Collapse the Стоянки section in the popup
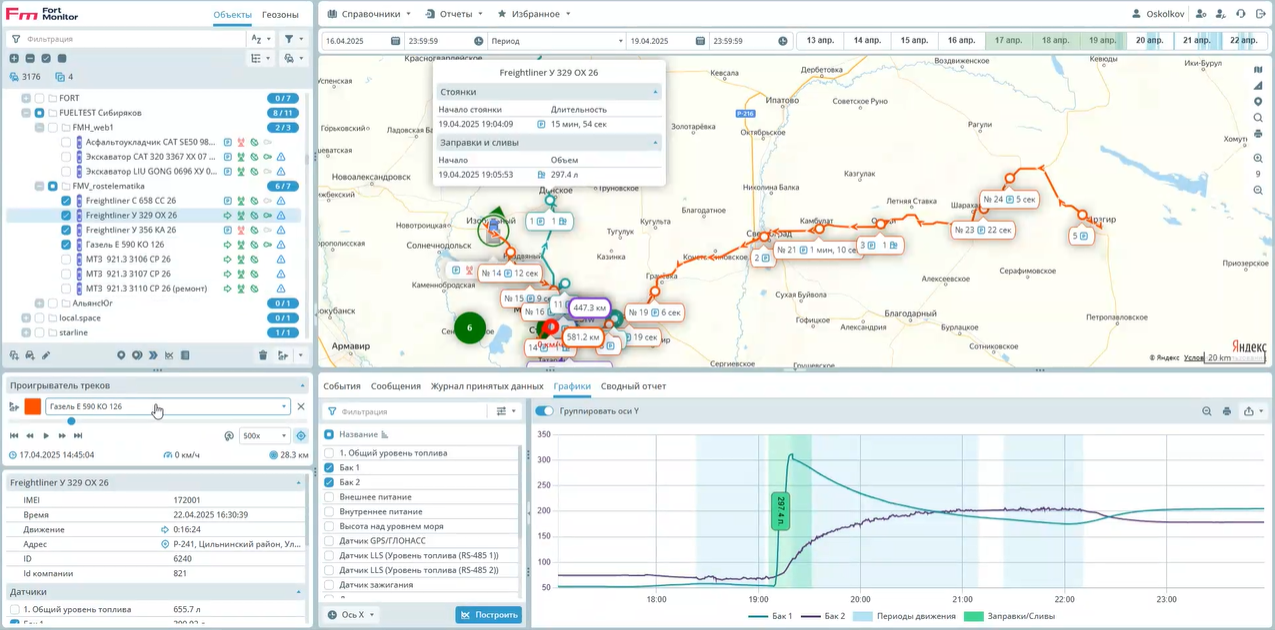Viewport: 1275px width, 630px height. [x=656, y=92]
